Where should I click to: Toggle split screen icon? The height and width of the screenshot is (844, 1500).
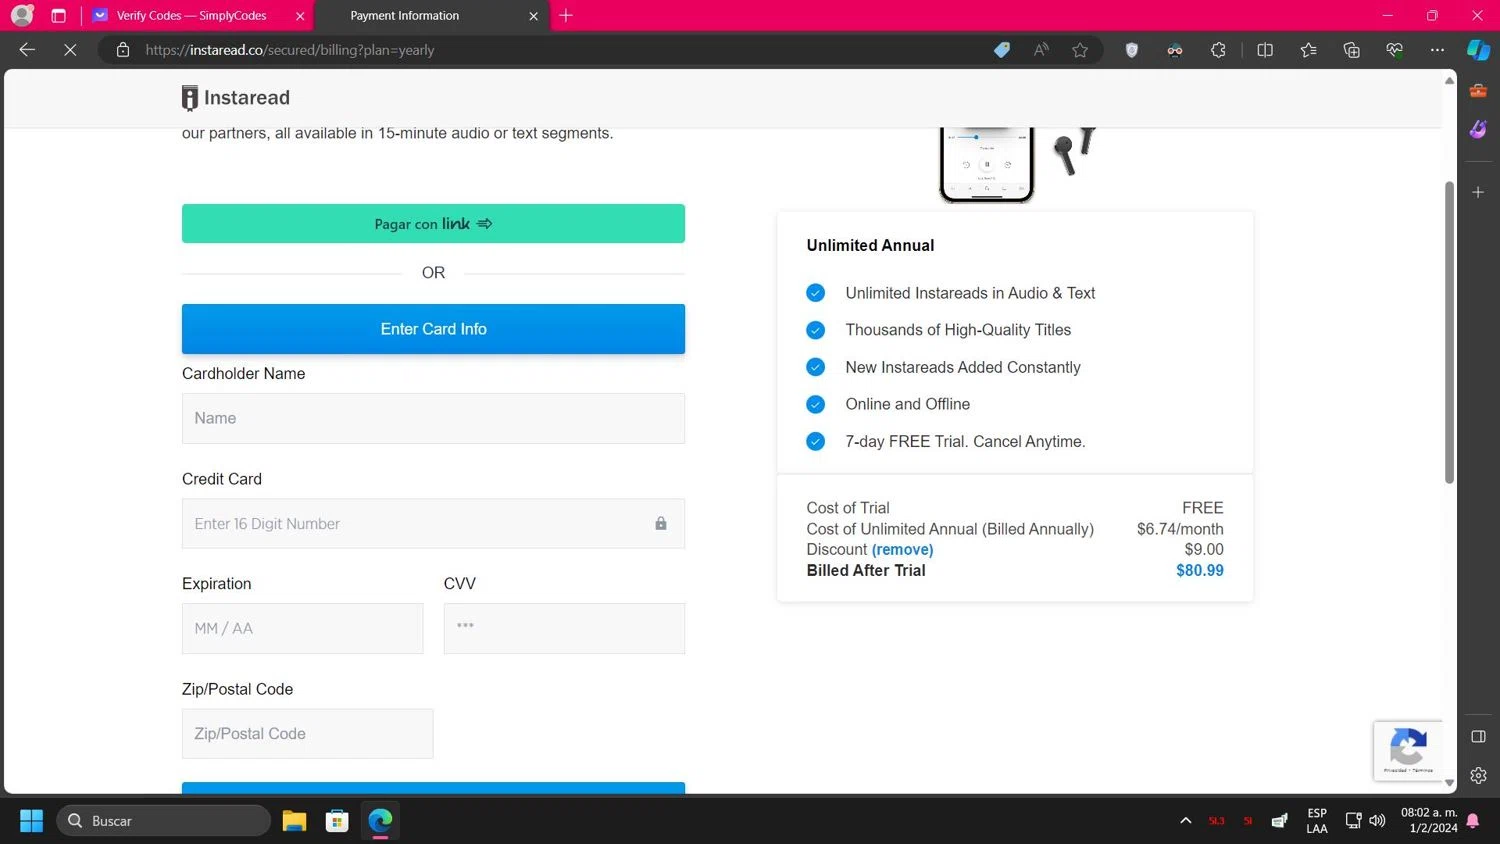pyautogui.click(x=1265, y=50)
